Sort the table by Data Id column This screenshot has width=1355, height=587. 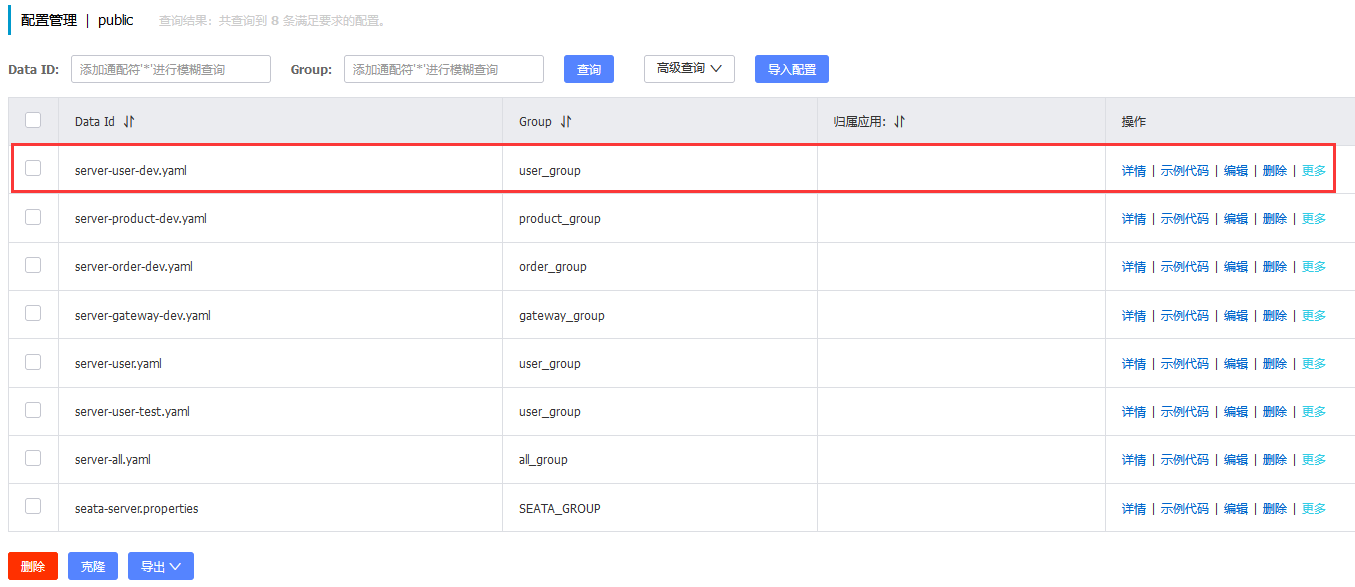pyautogui.click(x=129, y=122)
